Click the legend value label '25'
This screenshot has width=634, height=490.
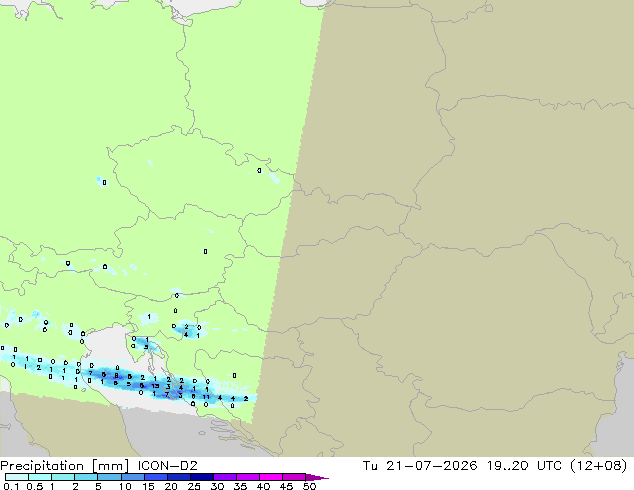coord(194,486)
